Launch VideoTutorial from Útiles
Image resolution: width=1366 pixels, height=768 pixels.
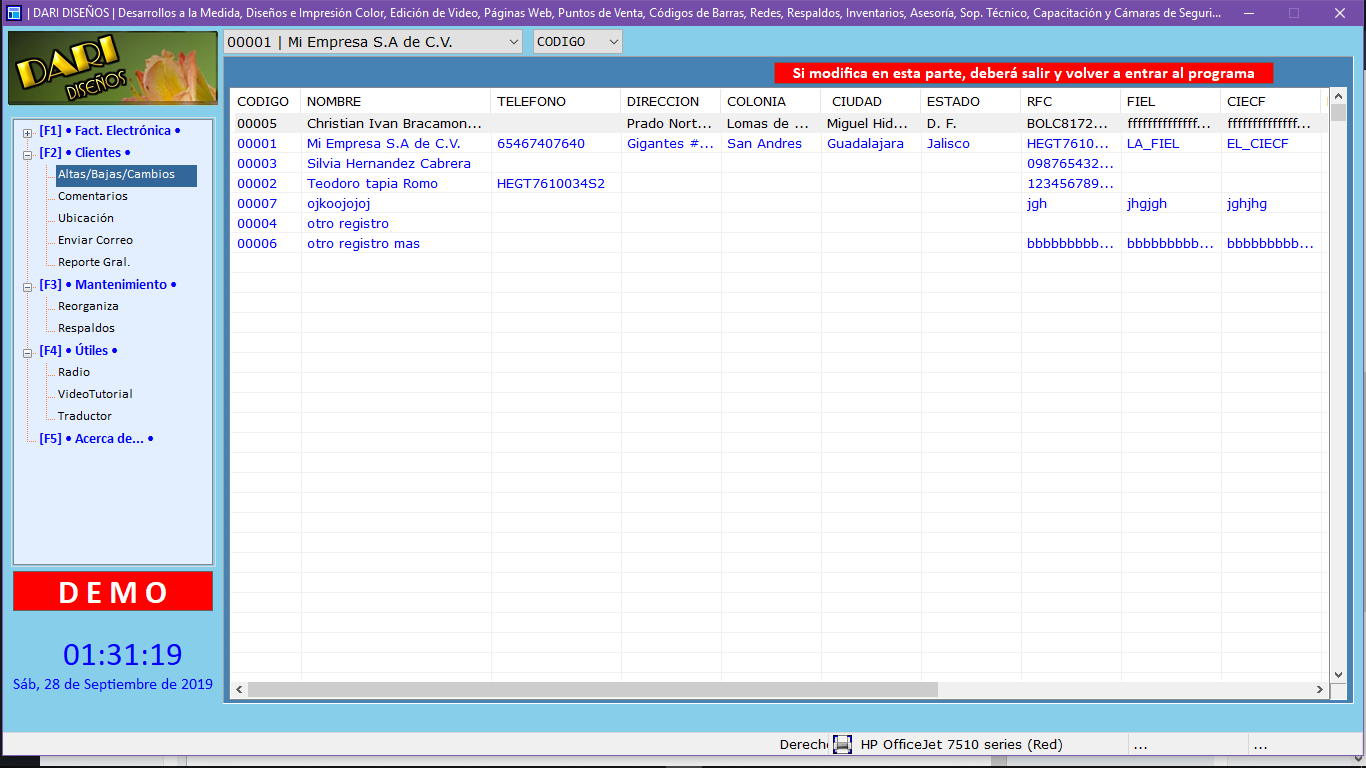95,394
